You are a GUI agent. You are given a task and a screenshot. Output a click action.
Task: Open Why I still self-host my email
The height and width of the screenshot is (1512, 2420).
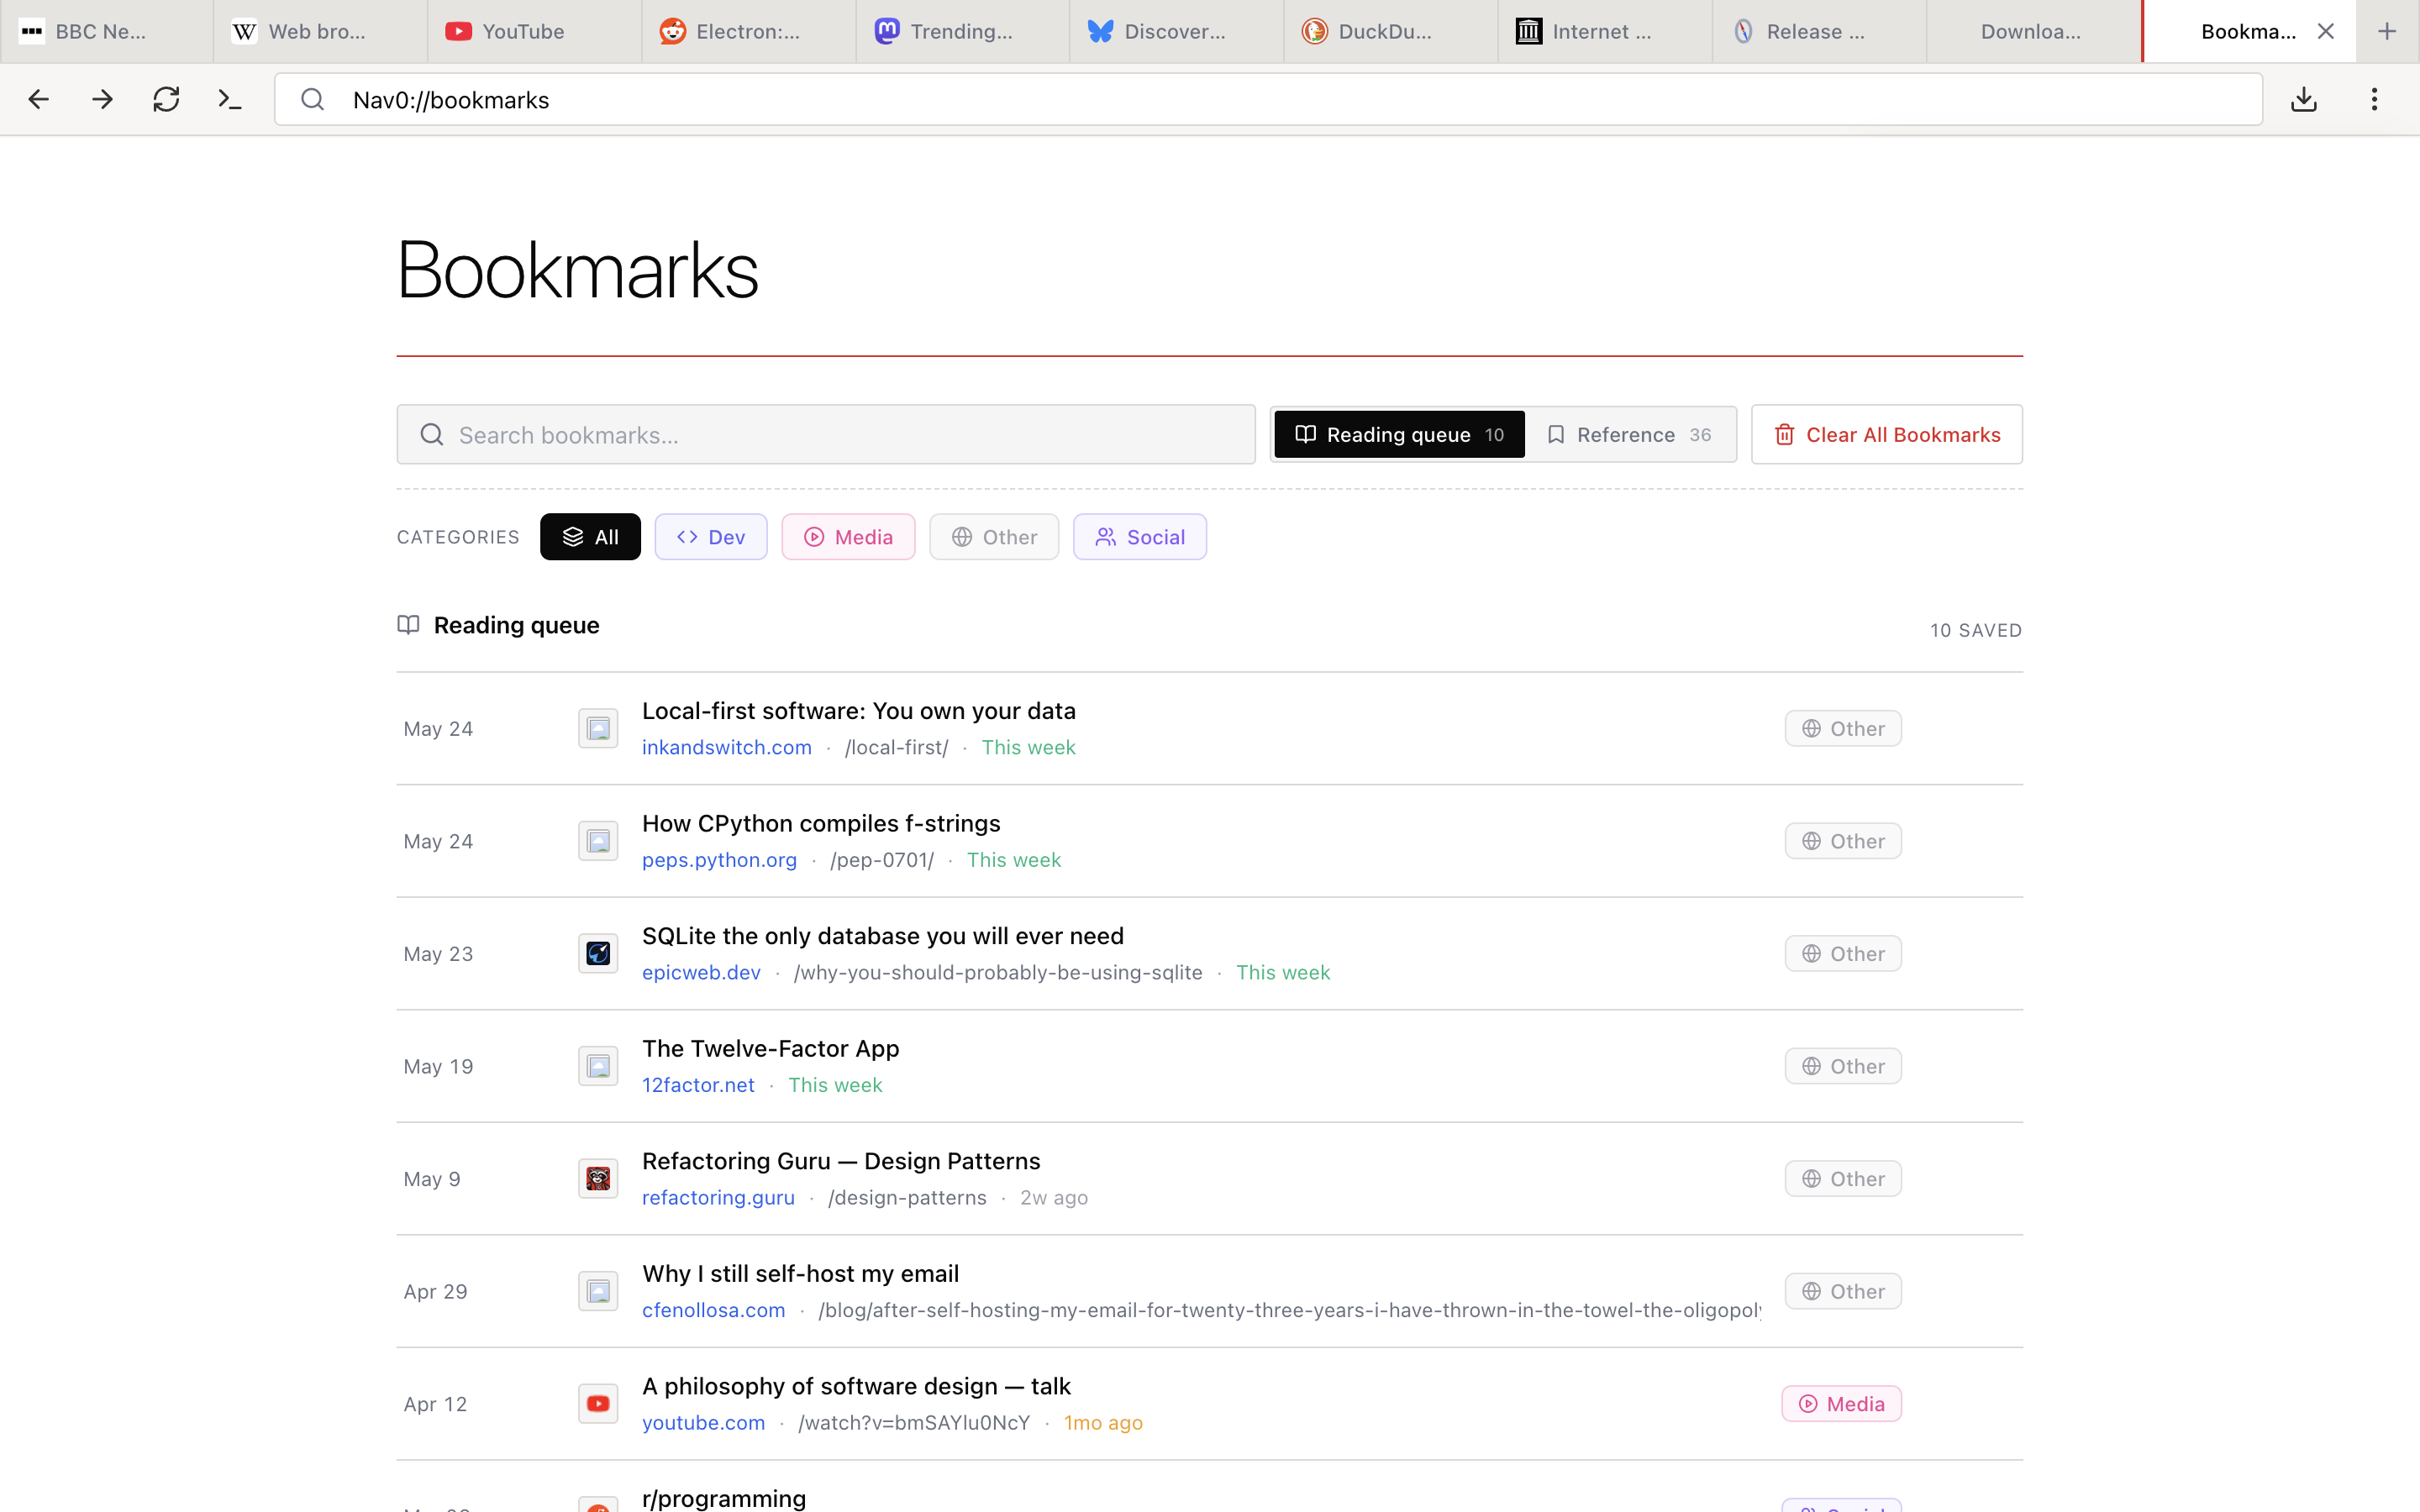point(800,1273)
